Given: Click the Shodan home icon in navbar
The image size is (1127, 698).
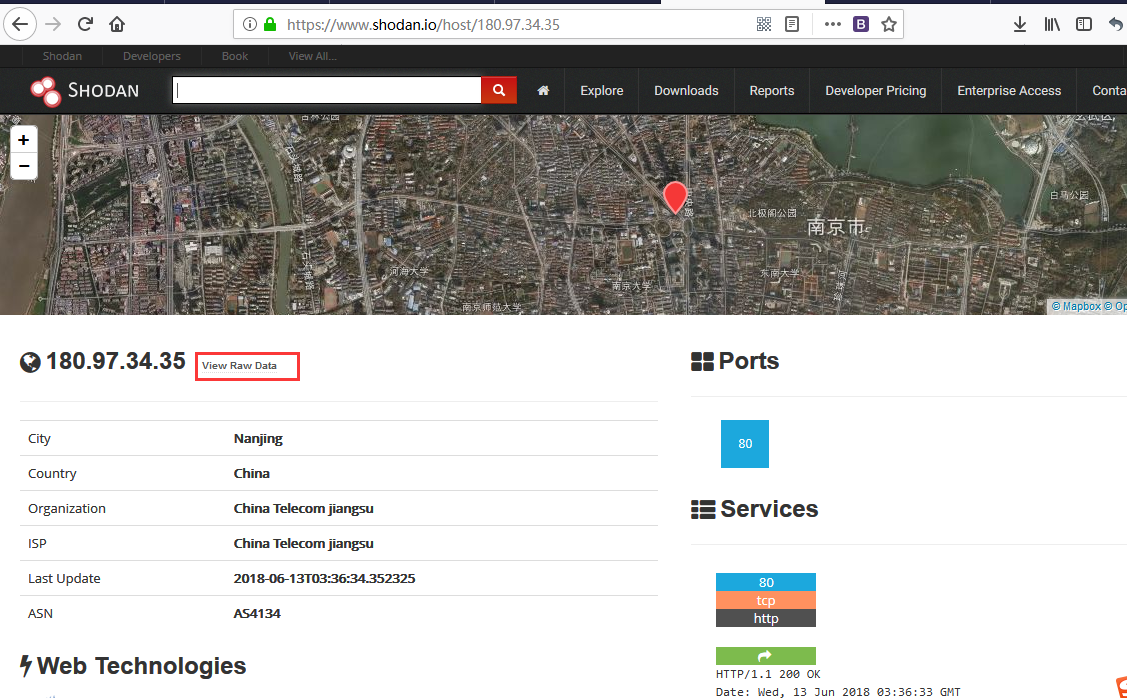Looking at the screenshot, I should 543,90.
